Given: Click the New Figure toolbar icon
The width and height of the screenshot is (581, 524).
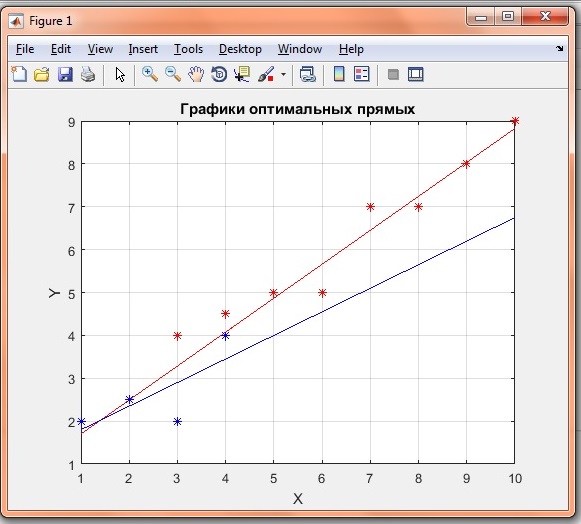Looking at the screenshot, I should (19, 74).
